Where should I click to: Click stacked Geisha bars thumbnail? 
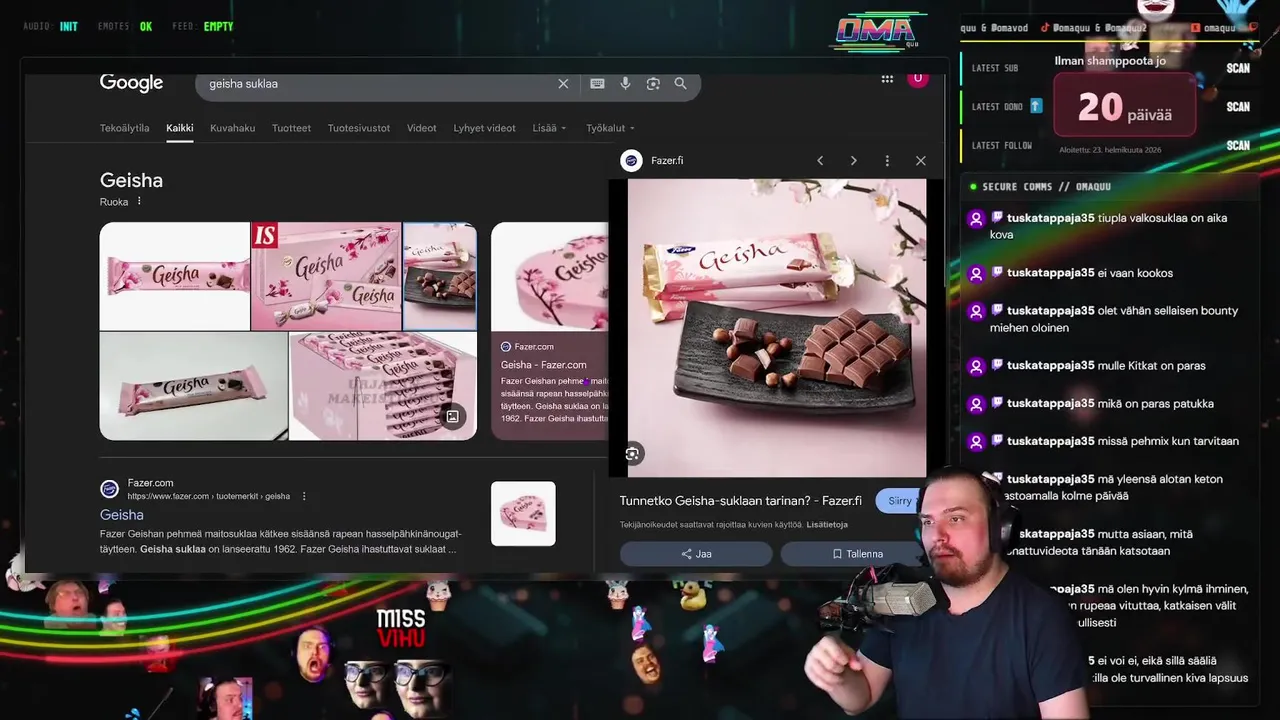pyautogui.click(x=383, y=386)
